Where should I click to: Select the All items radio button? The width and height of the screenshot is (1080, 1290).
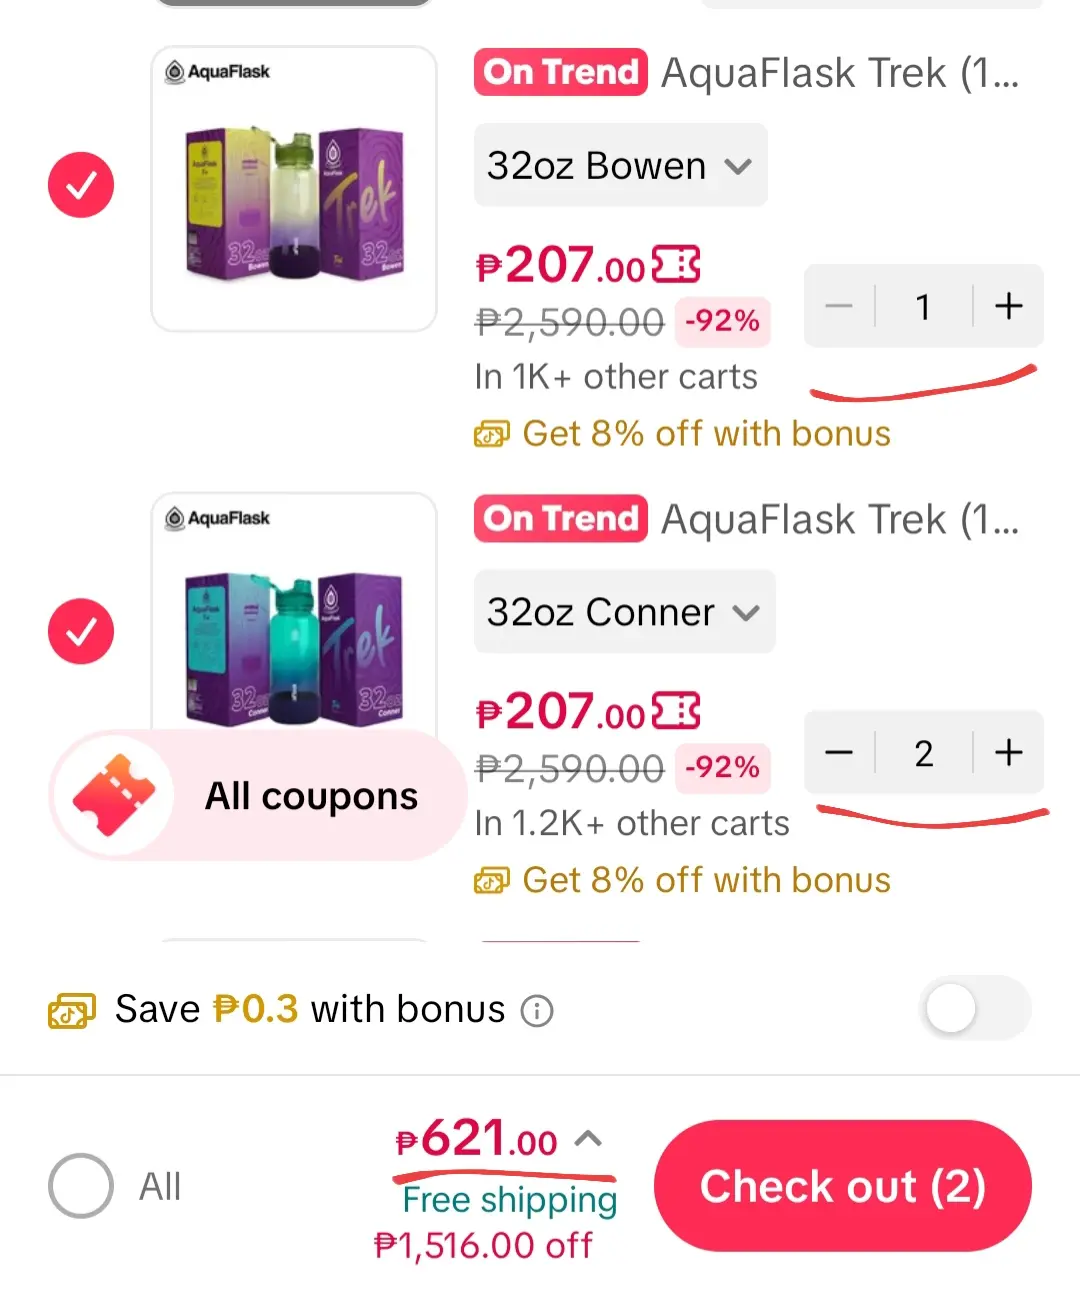(x=81, y=1186)
